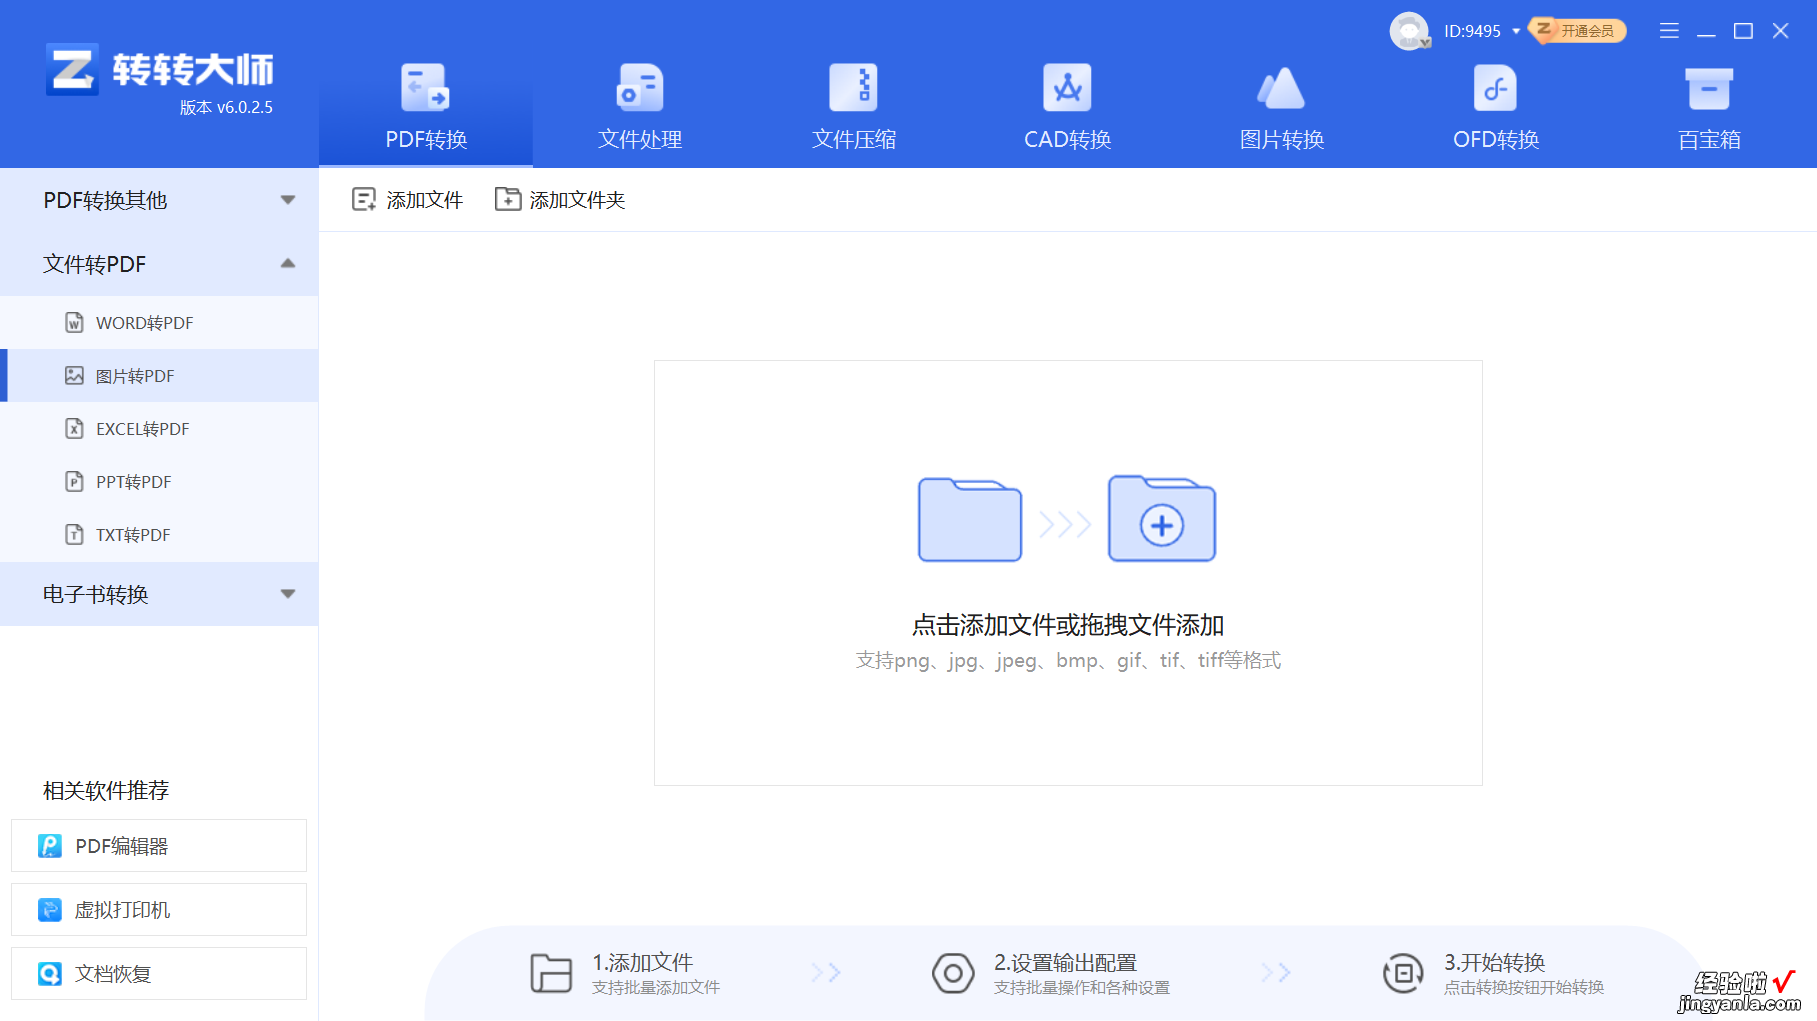This screenshot has height=1021, width=1817.
Task: Switch to the 文件处理 tab label
Action: (x=640, y=139)
